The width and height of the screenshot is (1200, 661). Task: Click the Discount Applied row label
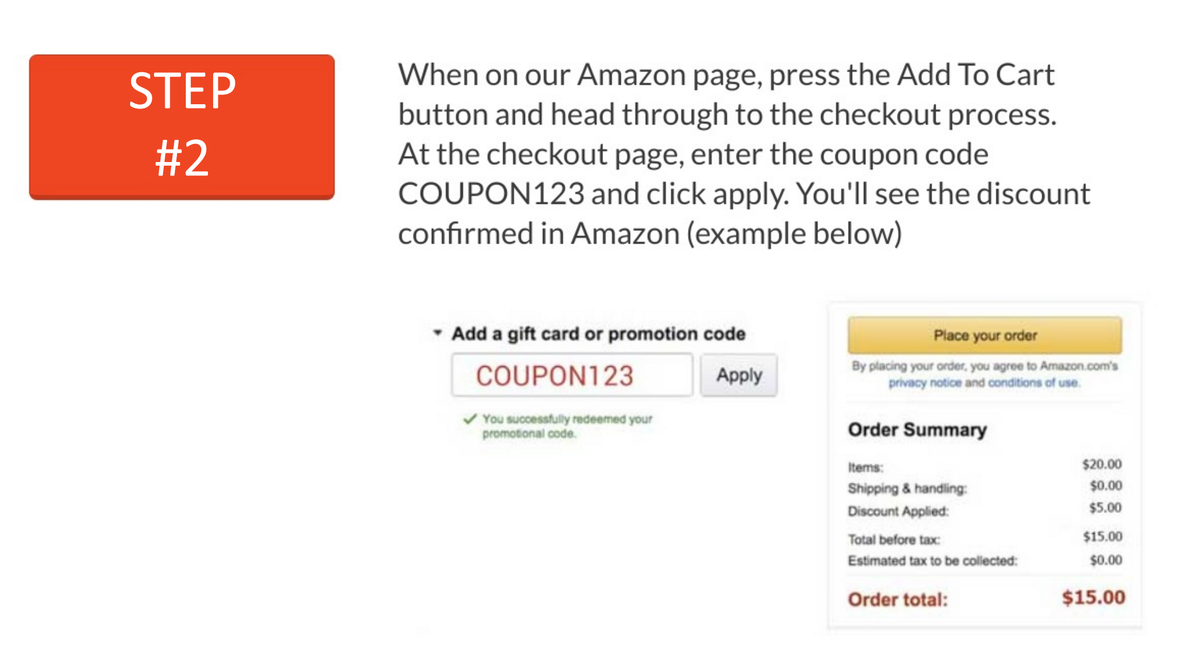[898, 511]
